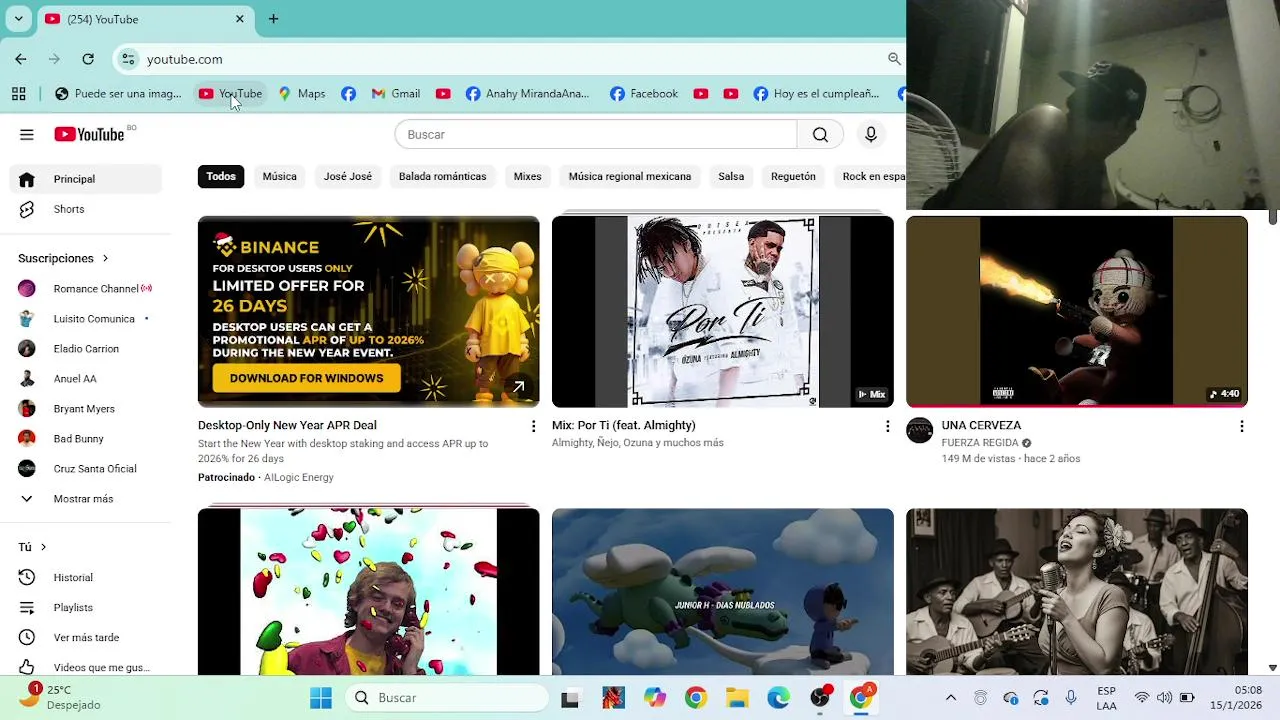1280x720 pixels.
Task: Select the Salsa filter chip
Action: pyautogui.click(x=731, y=176)
